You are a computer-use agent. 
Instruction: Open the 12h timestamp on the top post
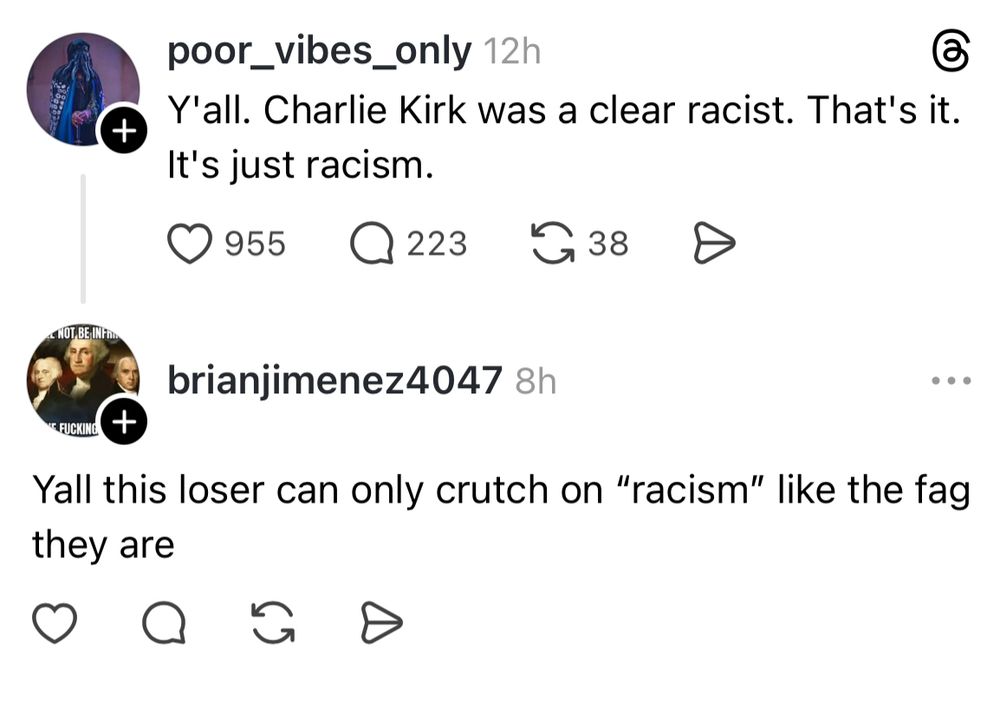click(x=513, y=51)
